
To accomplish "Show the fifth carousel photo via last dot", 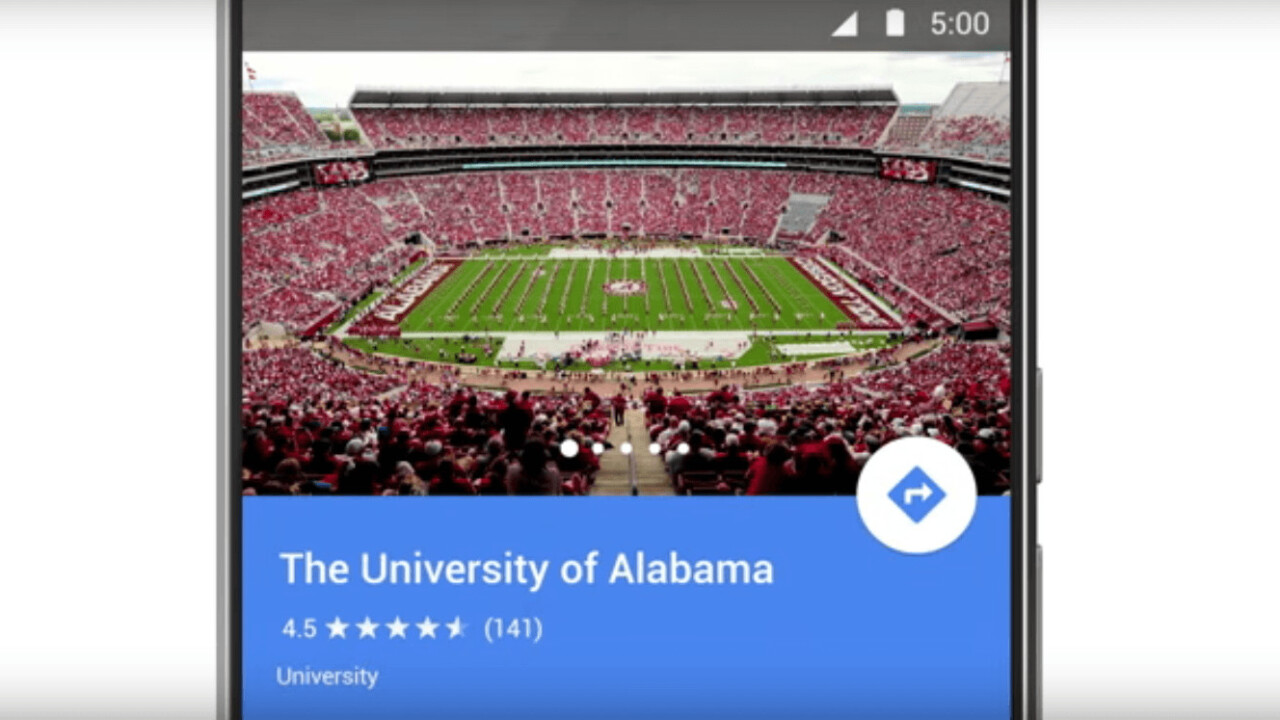I will (683, 448).
